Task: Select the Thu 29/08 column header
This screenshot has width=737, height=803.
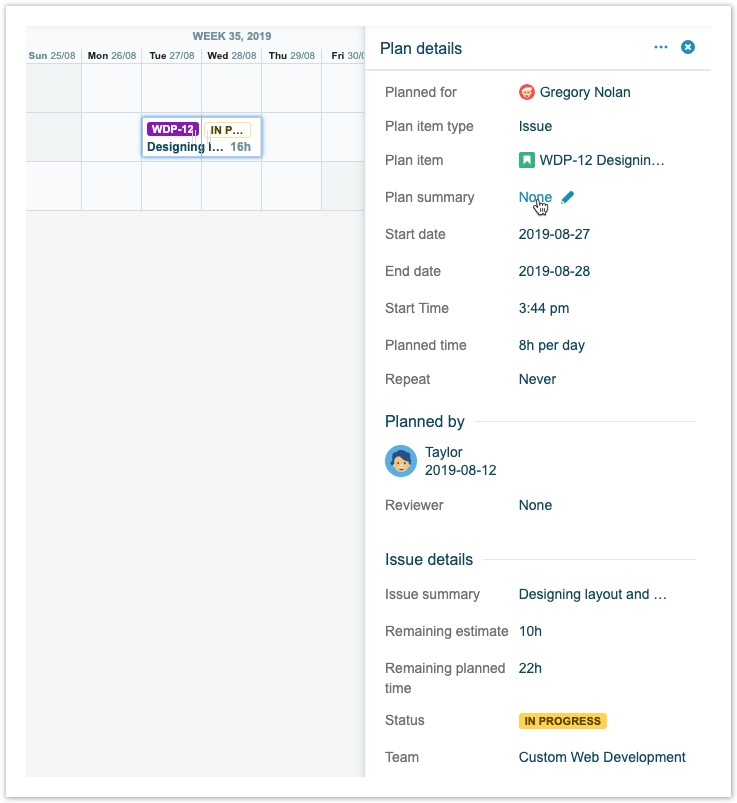Action: [x=291, y=56]
